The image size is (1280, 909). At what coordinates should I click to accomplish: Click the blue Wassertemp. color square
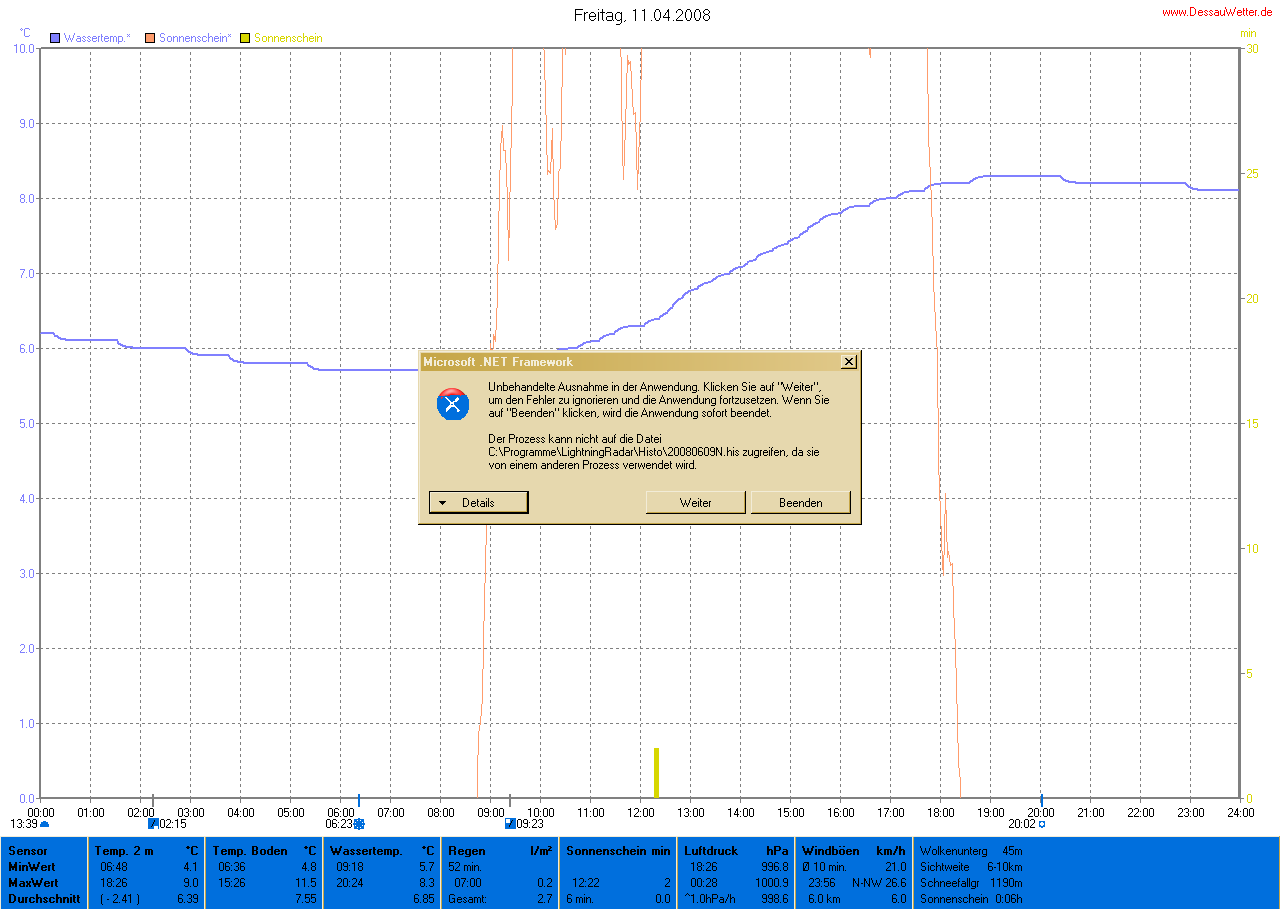[55, 38]
